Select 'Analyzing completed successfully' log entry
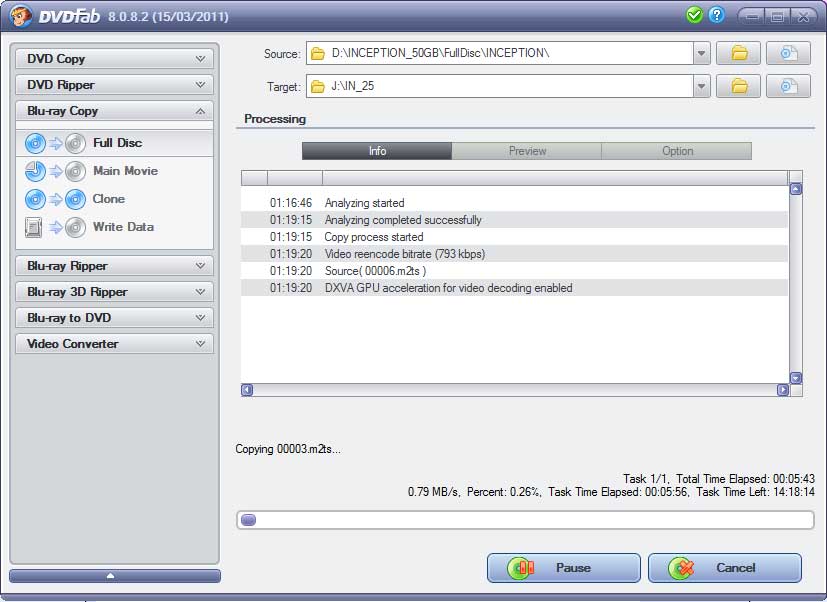 [514, 220]
